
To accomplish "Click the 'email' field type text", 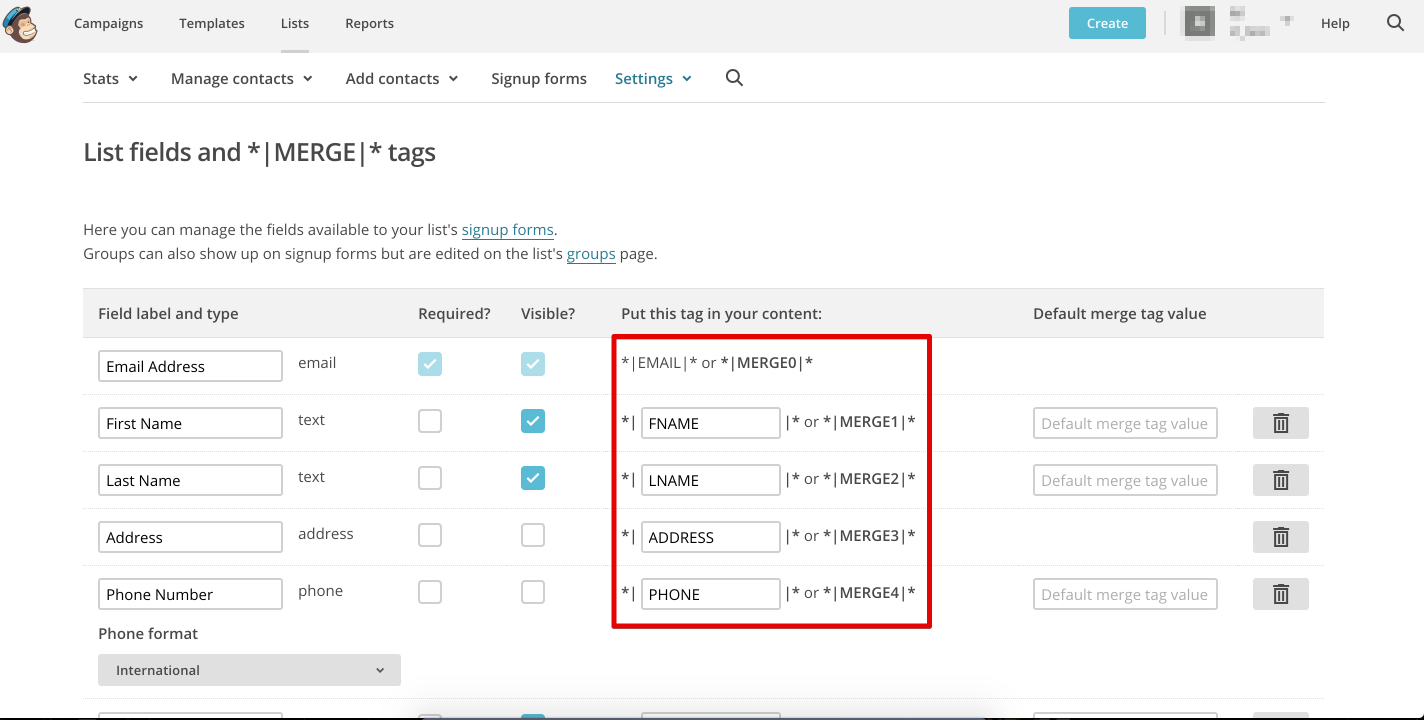I will (317, 363).
